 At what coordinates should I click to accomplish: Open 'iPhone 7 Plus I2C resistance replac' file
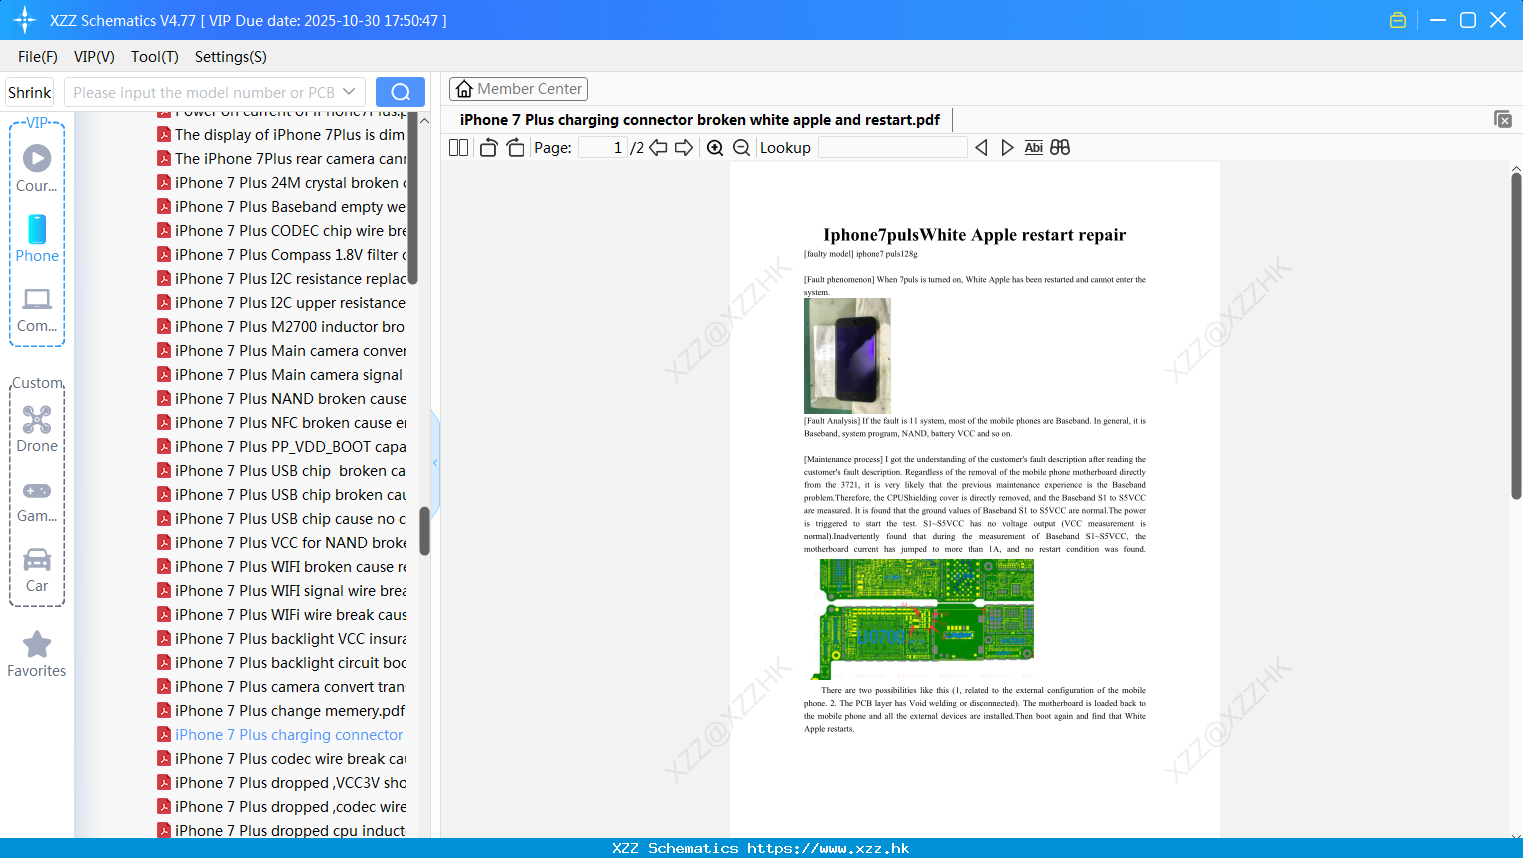[282, 279]
